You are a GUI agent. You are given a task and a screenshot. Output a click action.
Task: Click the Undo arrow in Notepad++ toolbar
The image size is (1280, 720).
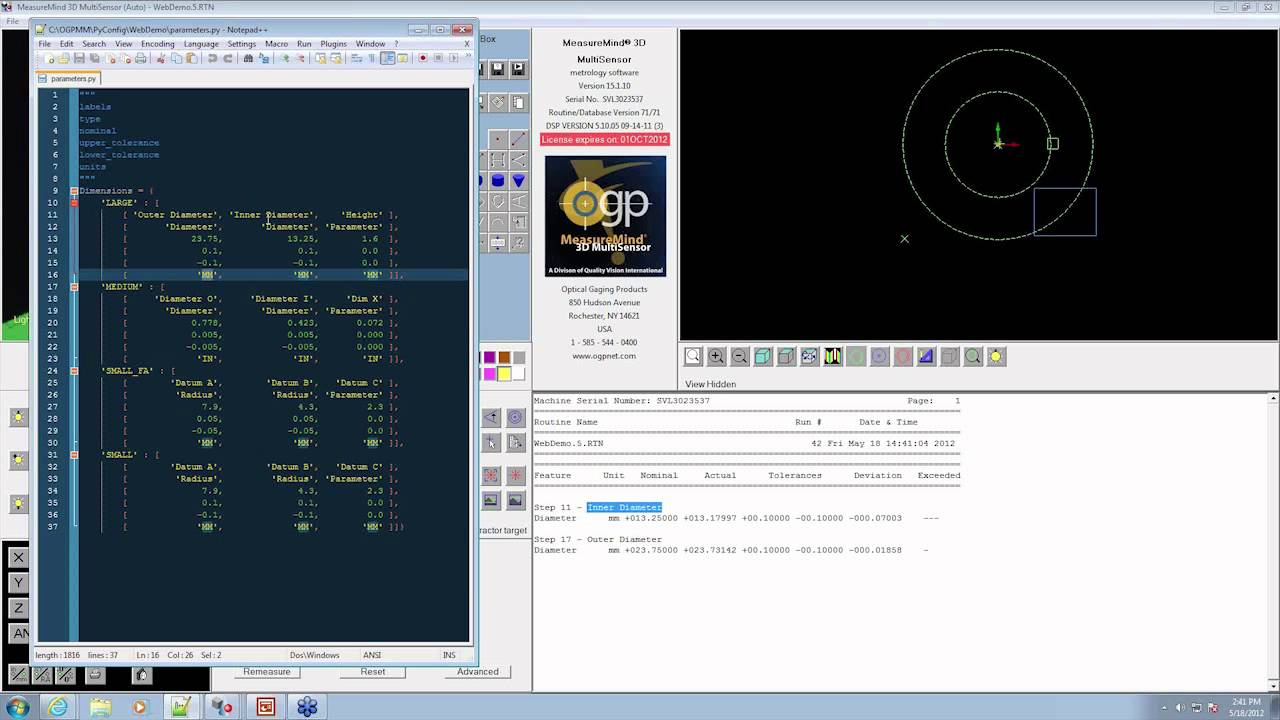coord(212,58)
